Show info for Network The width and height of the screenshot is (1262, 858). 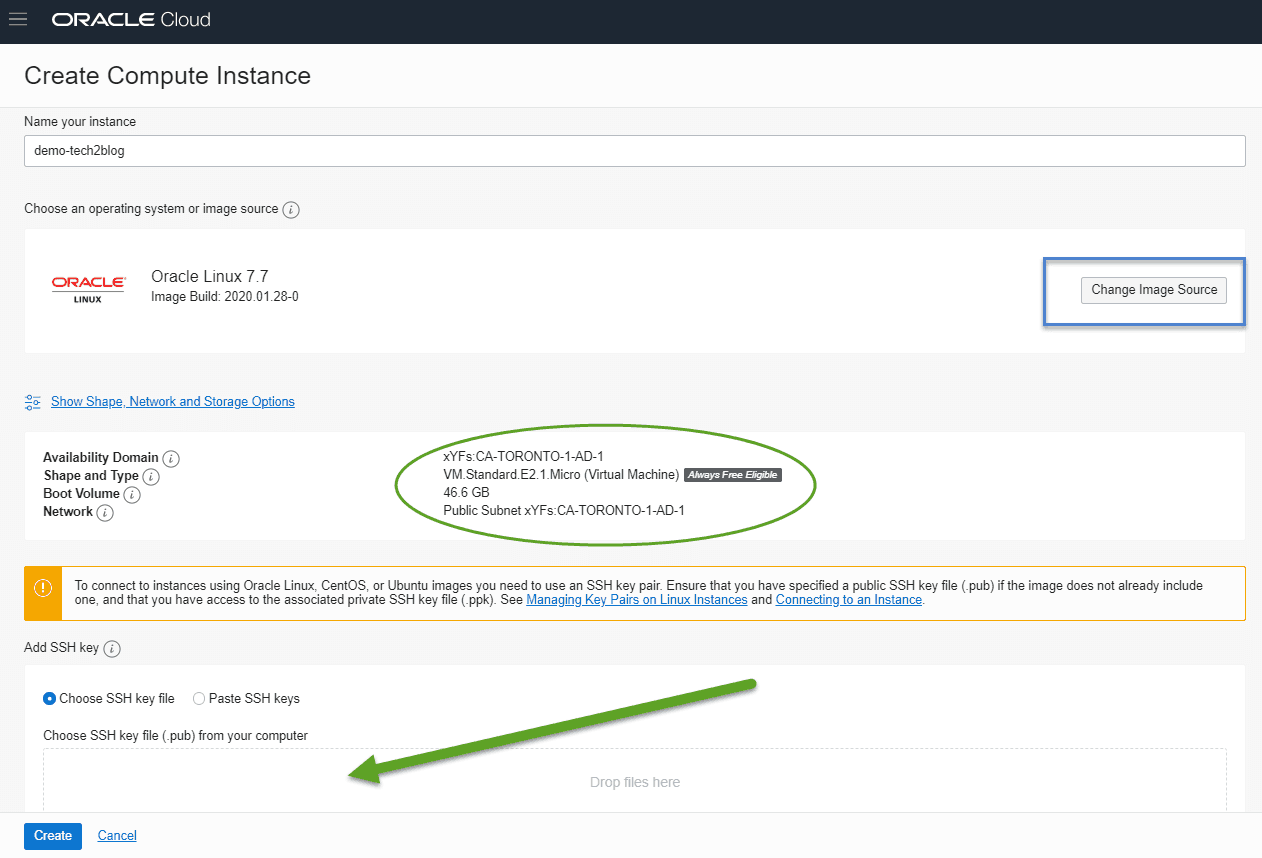tap(105, 513)
